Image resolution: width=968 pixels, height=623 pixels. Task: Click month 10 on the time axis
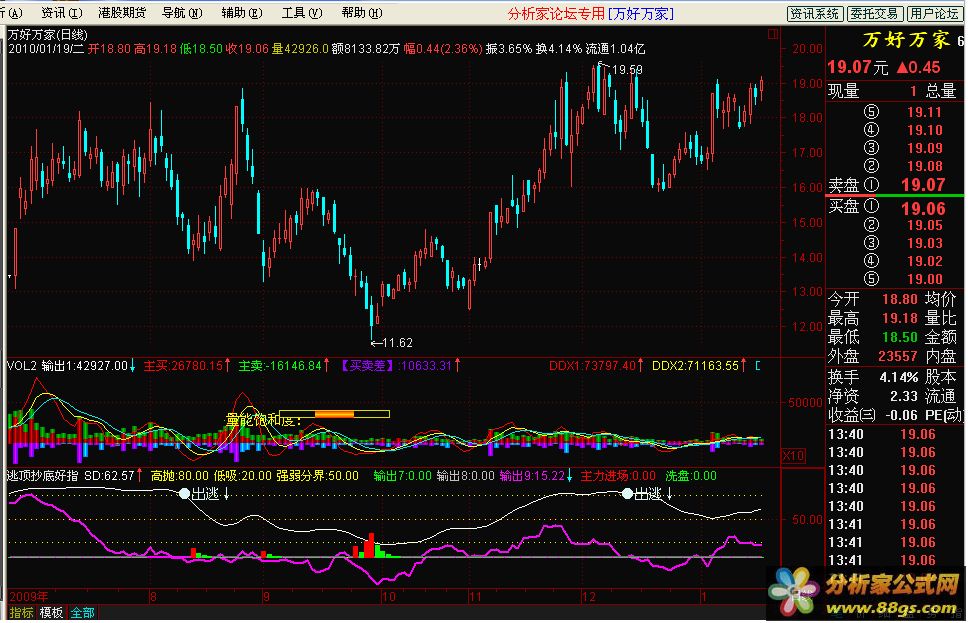tap(388, 597)
